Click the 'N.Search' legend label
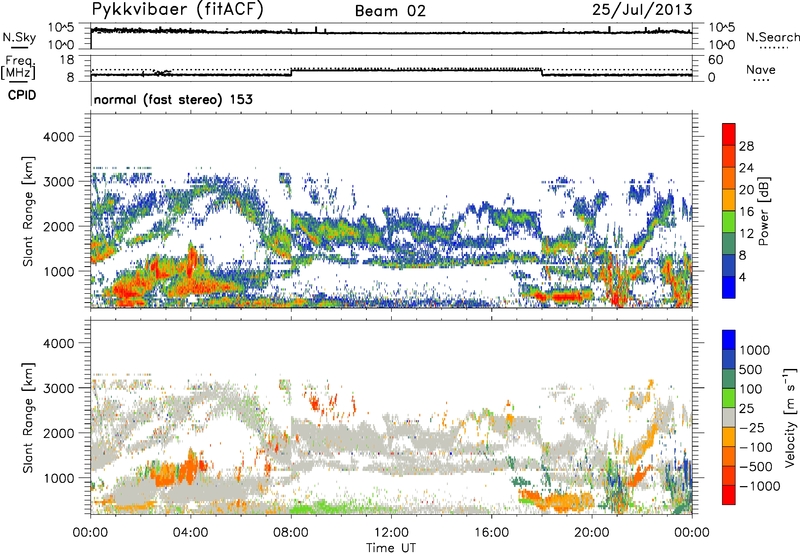This screenshot has width=800, height=554. pos(772,37)
